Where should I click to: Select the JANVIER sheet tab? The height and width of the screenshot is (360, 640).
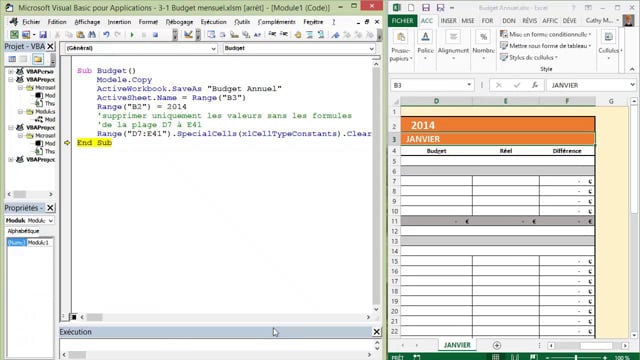[457, 345]
